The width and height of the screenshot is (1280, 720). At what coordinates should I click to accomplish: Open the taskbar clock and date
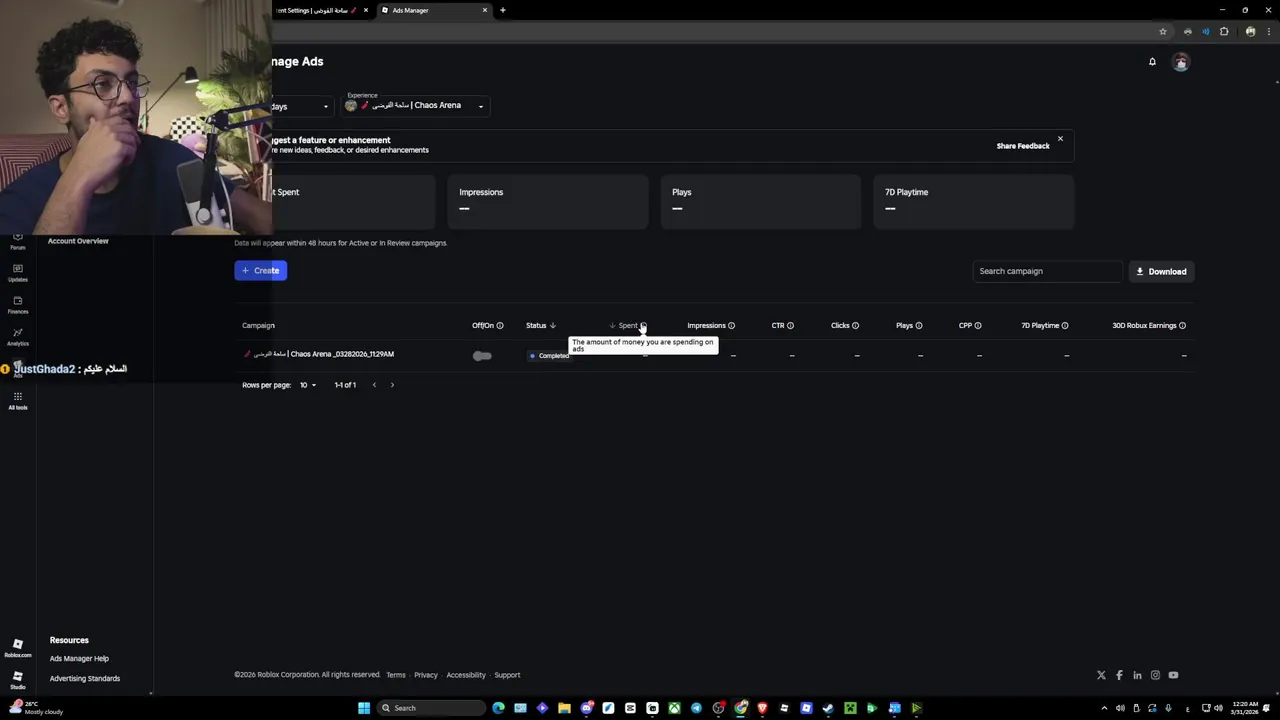tap(1246, 708)
